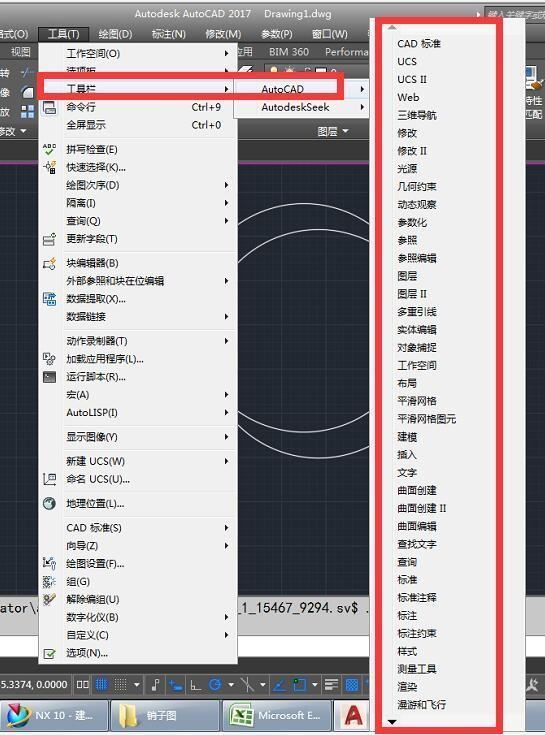
Task: Click the Update Field (更新字段) icon
Action: click(49, 239)
